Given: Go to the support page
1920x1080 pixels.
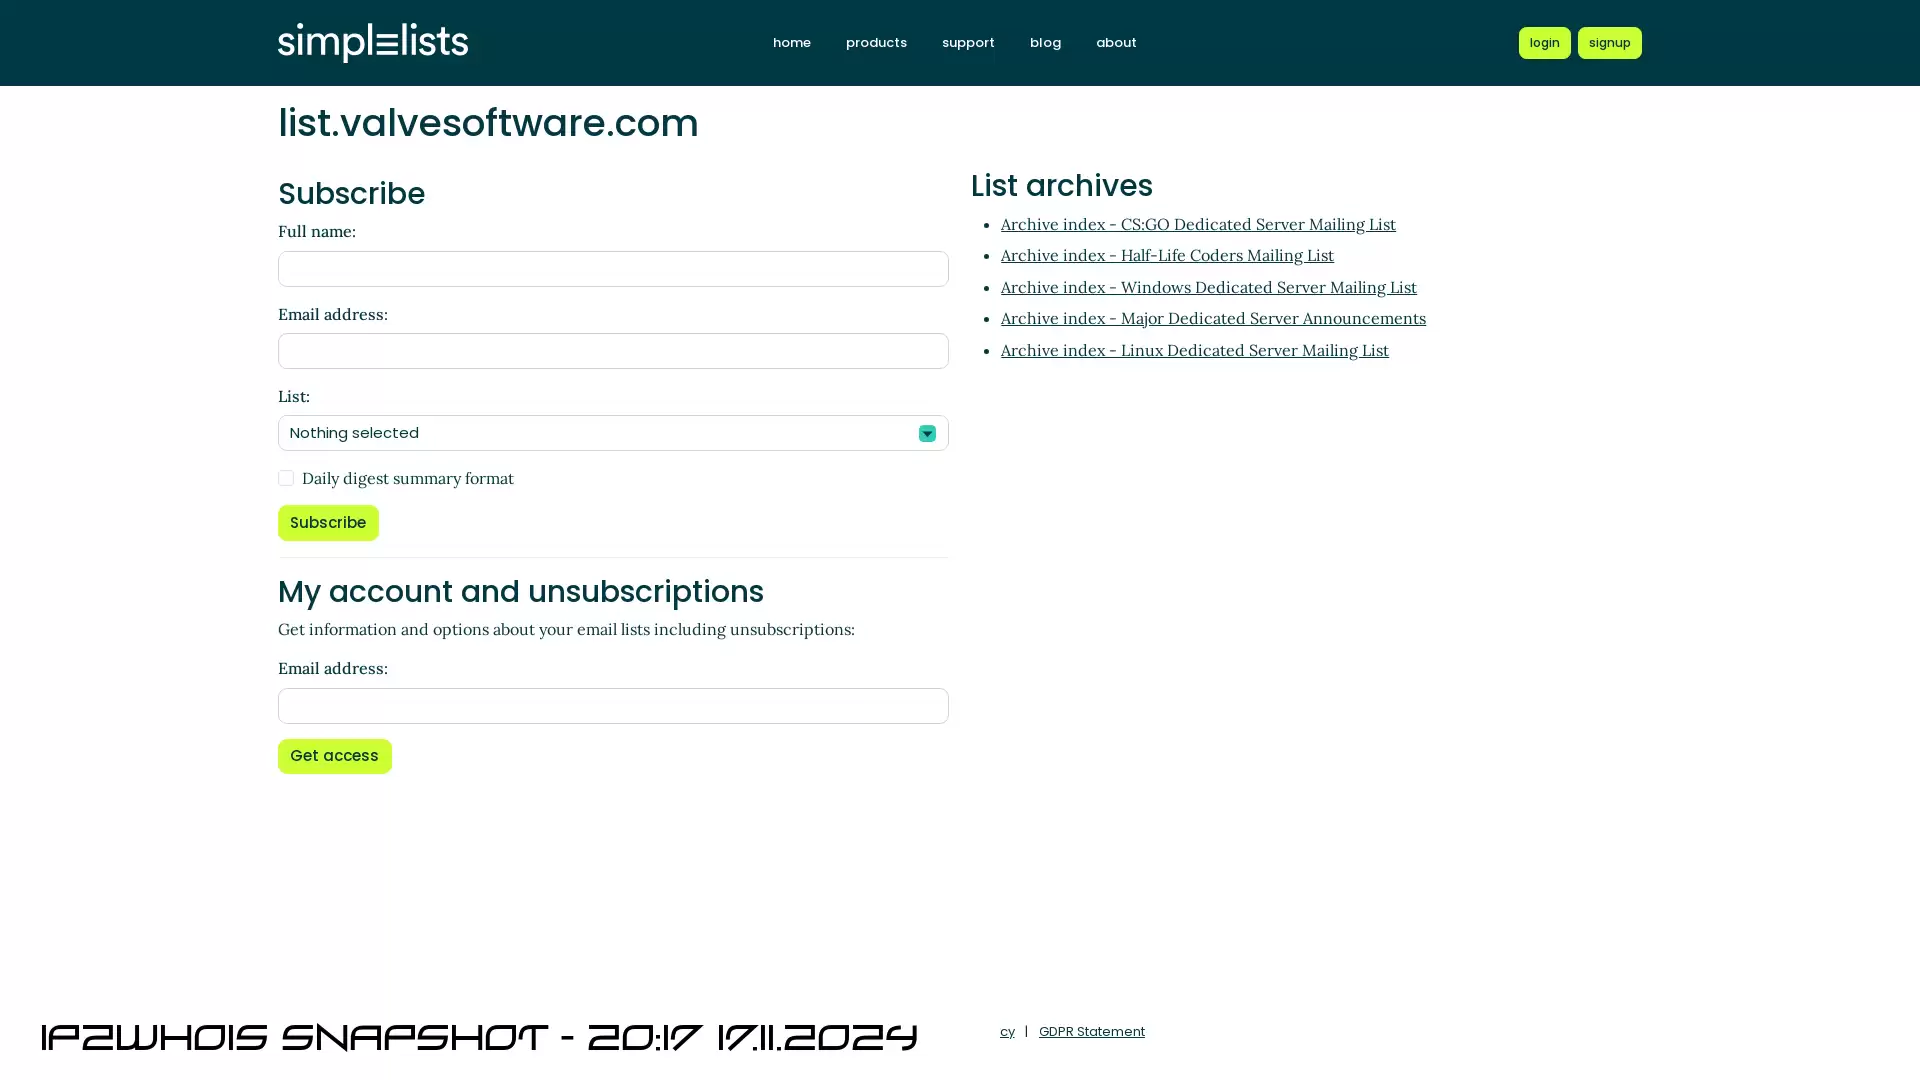Looking at the screenshot, I should [x=968, y=43].
